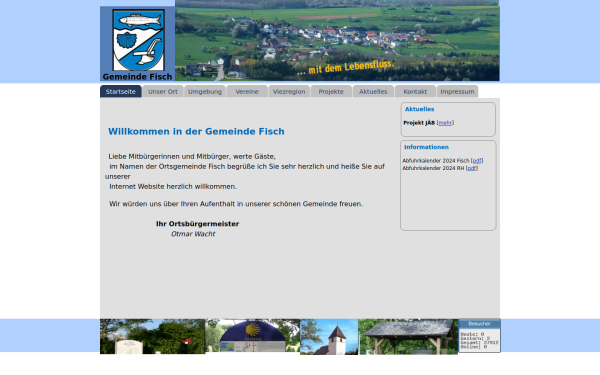The width and height of the screenshot is (600, 375).
Task: Click the chapel tower thumbnail
Action: pyautogui.click(x=329, y=337)
